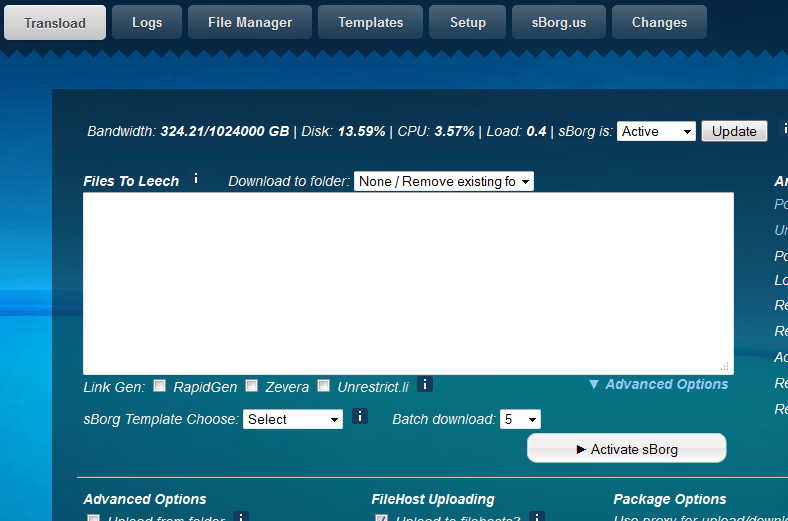788x521 pixels.
Task: Open the Download to folder dropdown
Action: tap(444, 181)
